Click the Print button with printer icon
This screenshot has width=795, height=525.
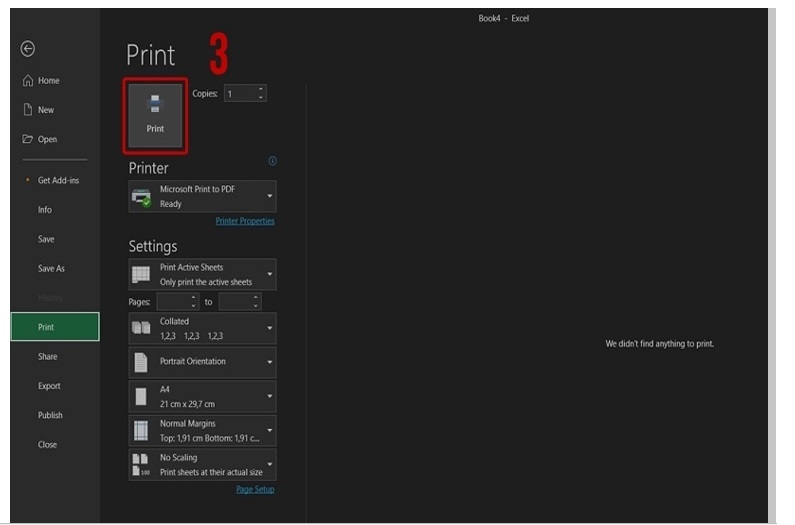click(155, 115)
